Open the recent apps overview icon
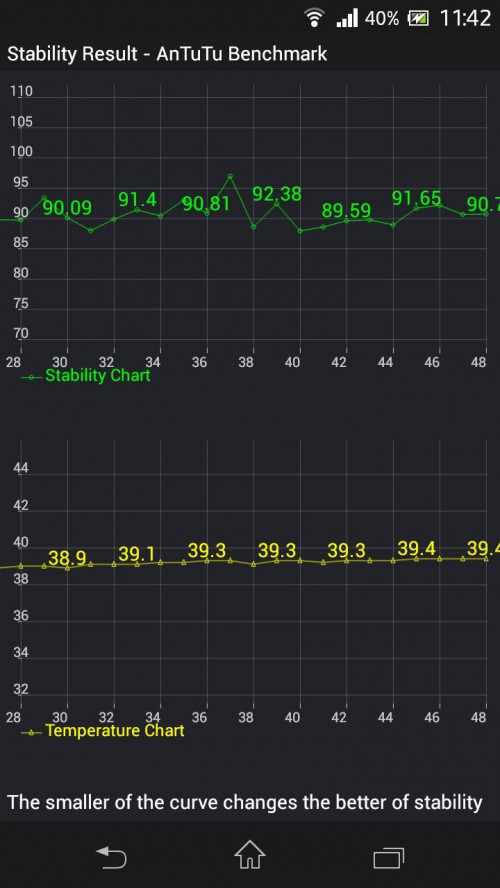 point(389,857)
